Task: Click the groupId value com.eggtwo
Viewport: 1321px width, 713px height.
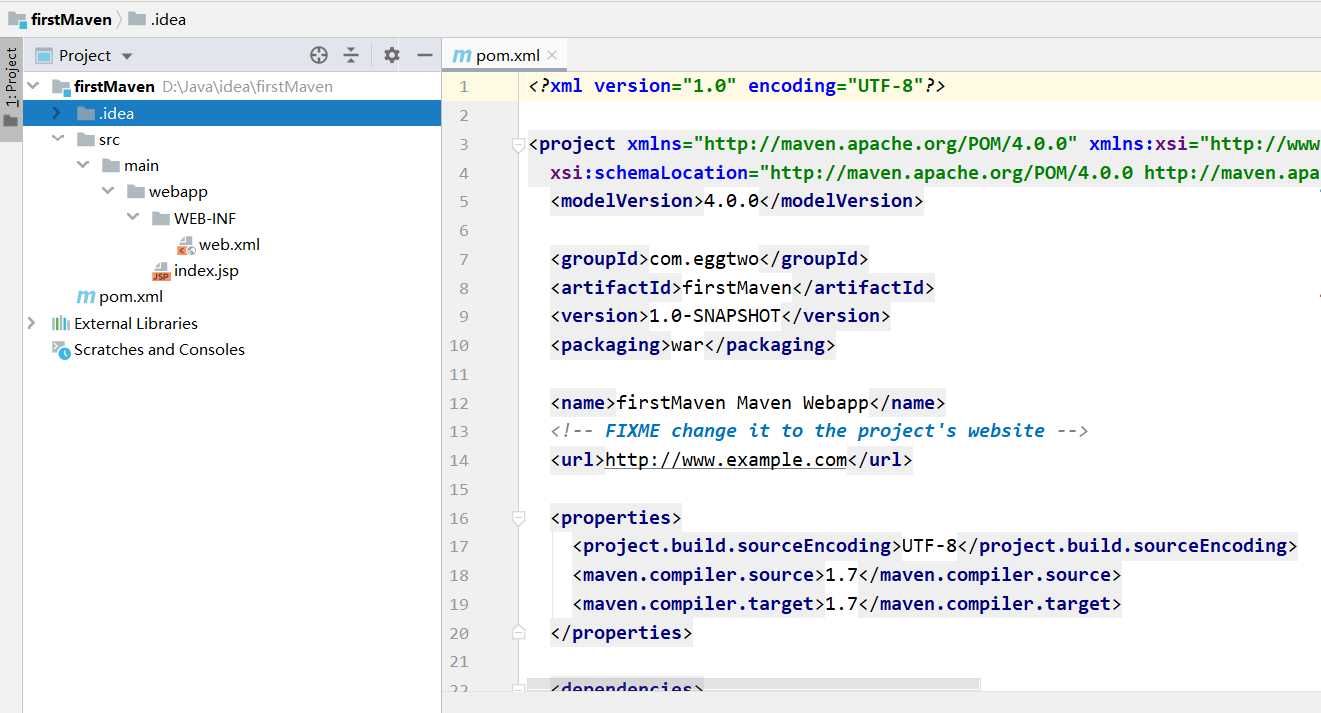Action: tap(704, 259)
